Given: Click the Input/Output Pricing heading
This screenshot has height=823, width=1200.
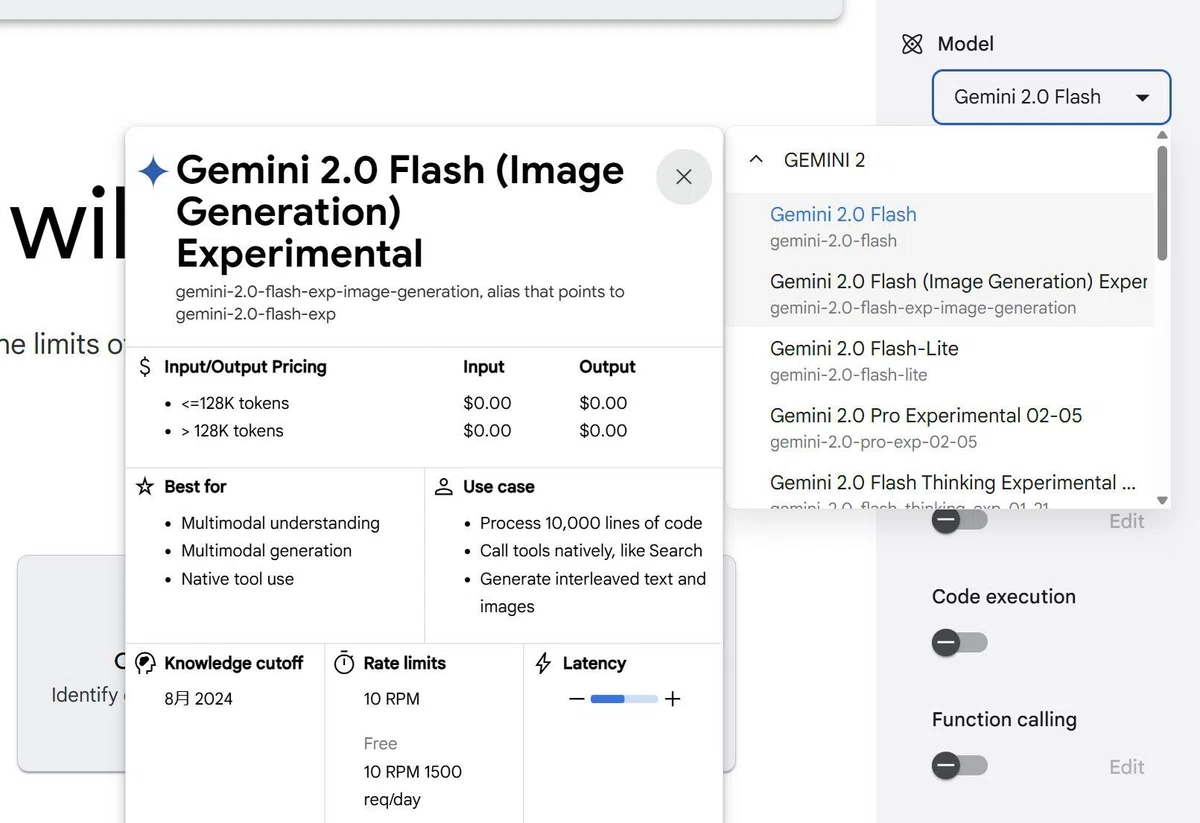Looking at the screenshot, I should [245, 367].
